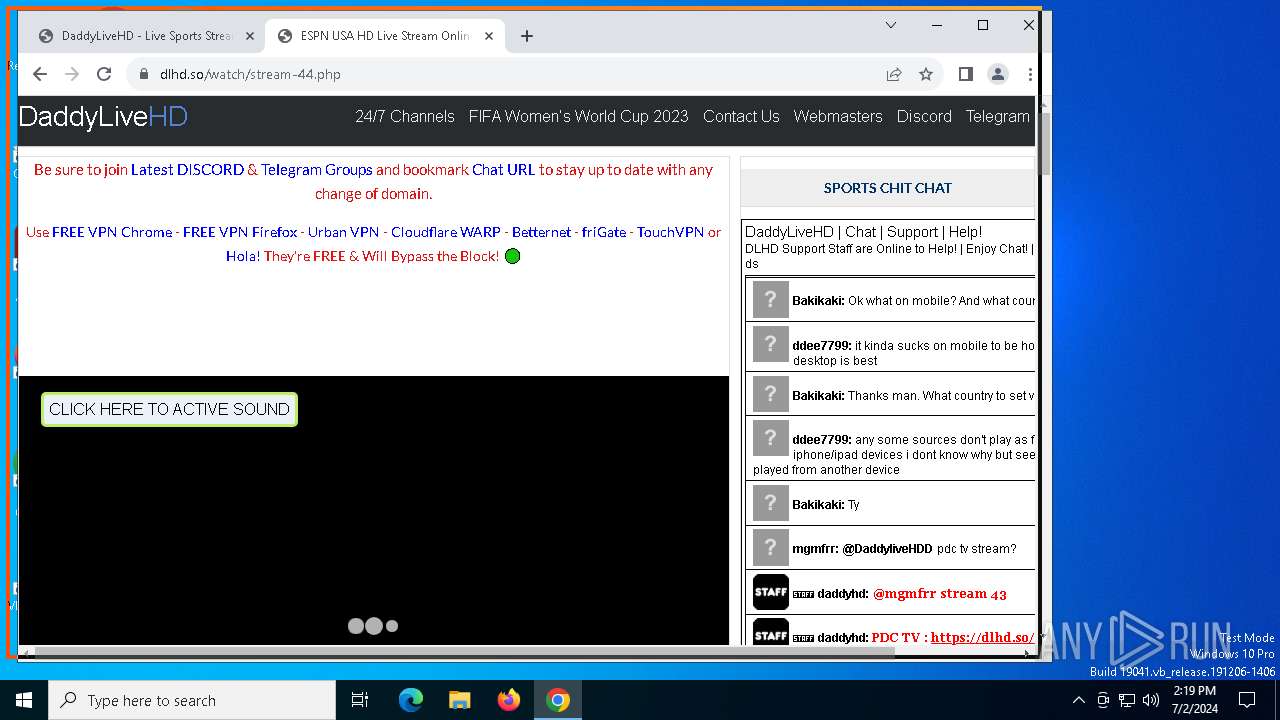
Task: Reload the page with the refresh icon
Action: [x=104, y=74]
